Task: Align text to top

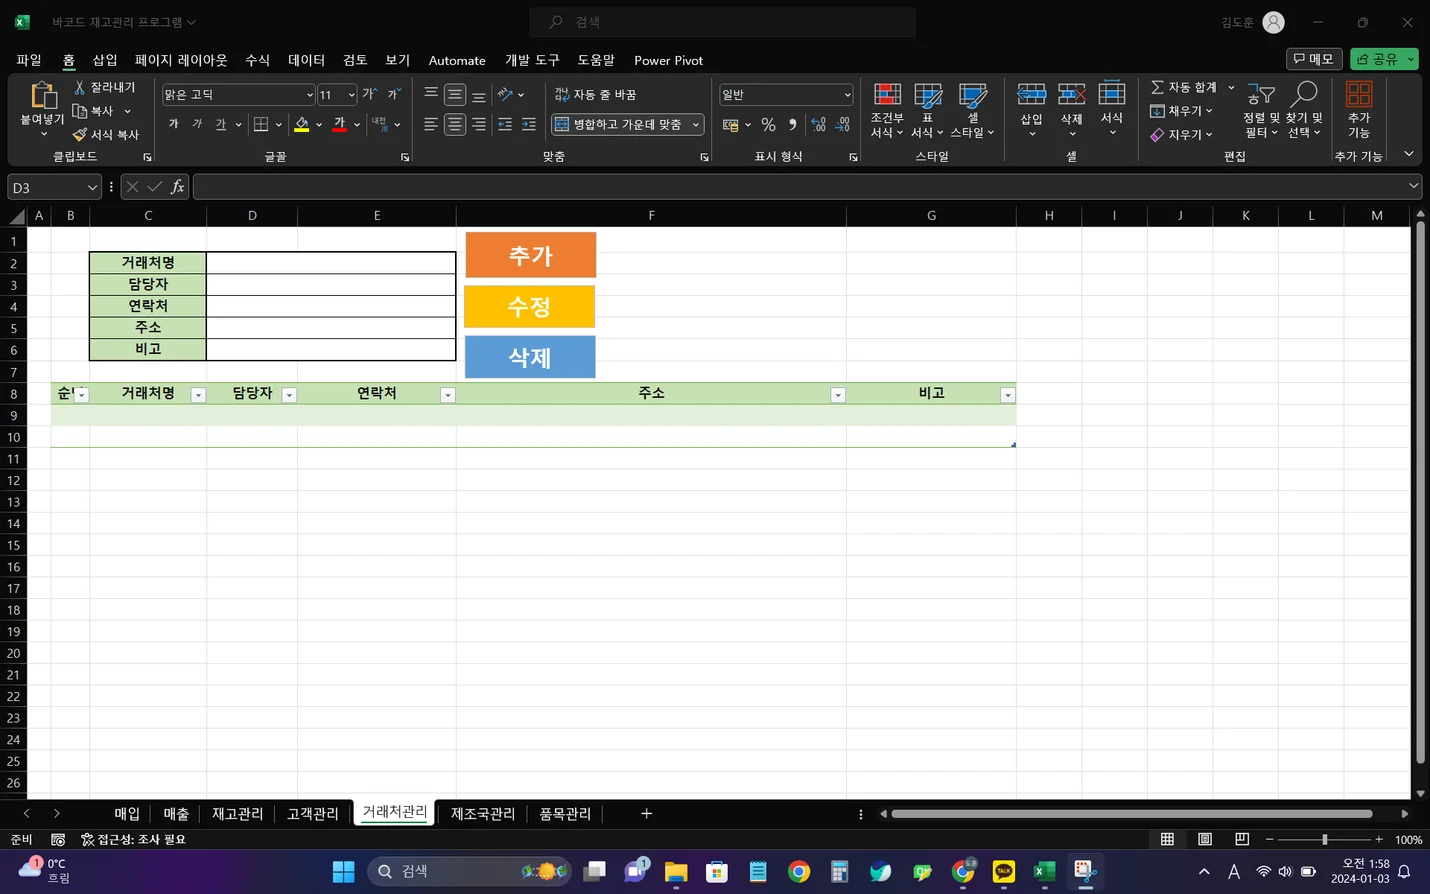Action: tap(431, 94)
